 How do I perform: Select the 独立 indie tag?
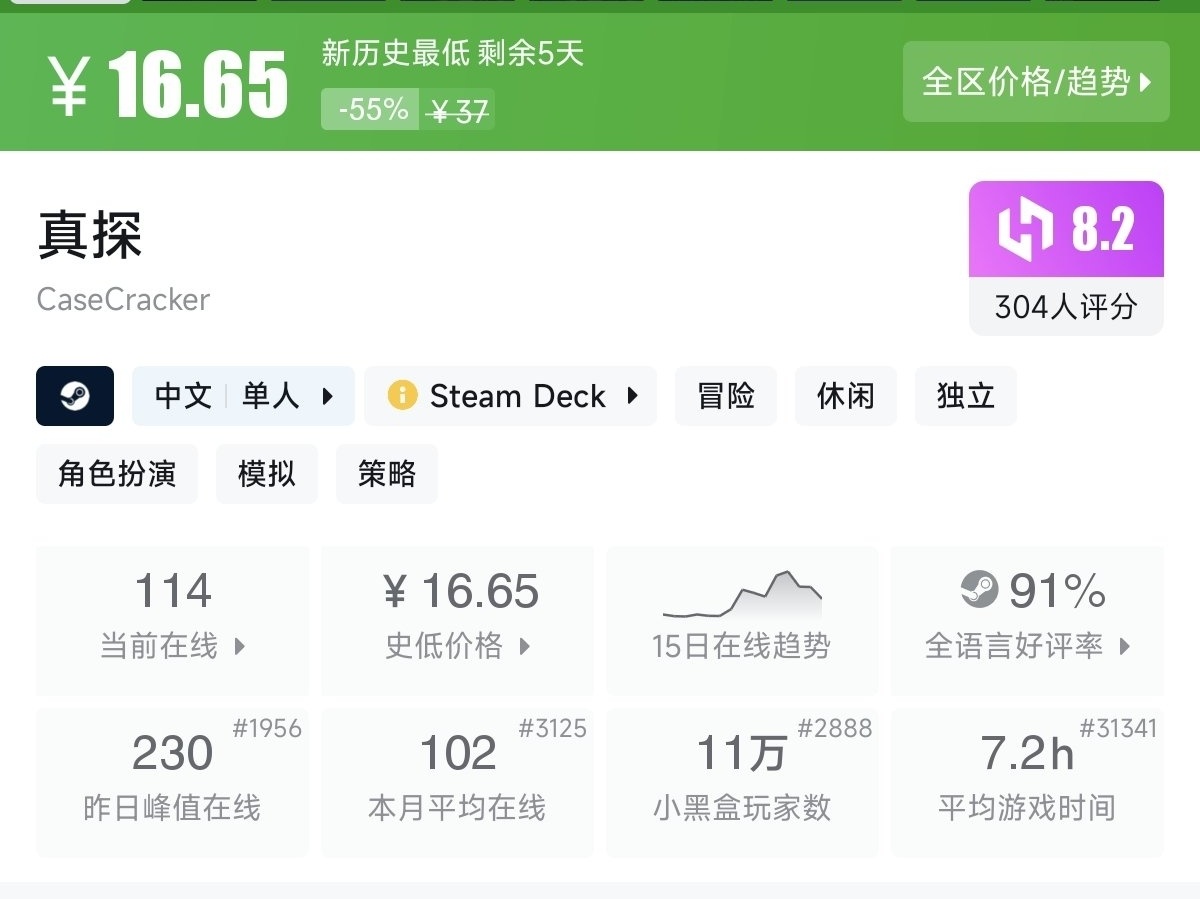(966, 396)
